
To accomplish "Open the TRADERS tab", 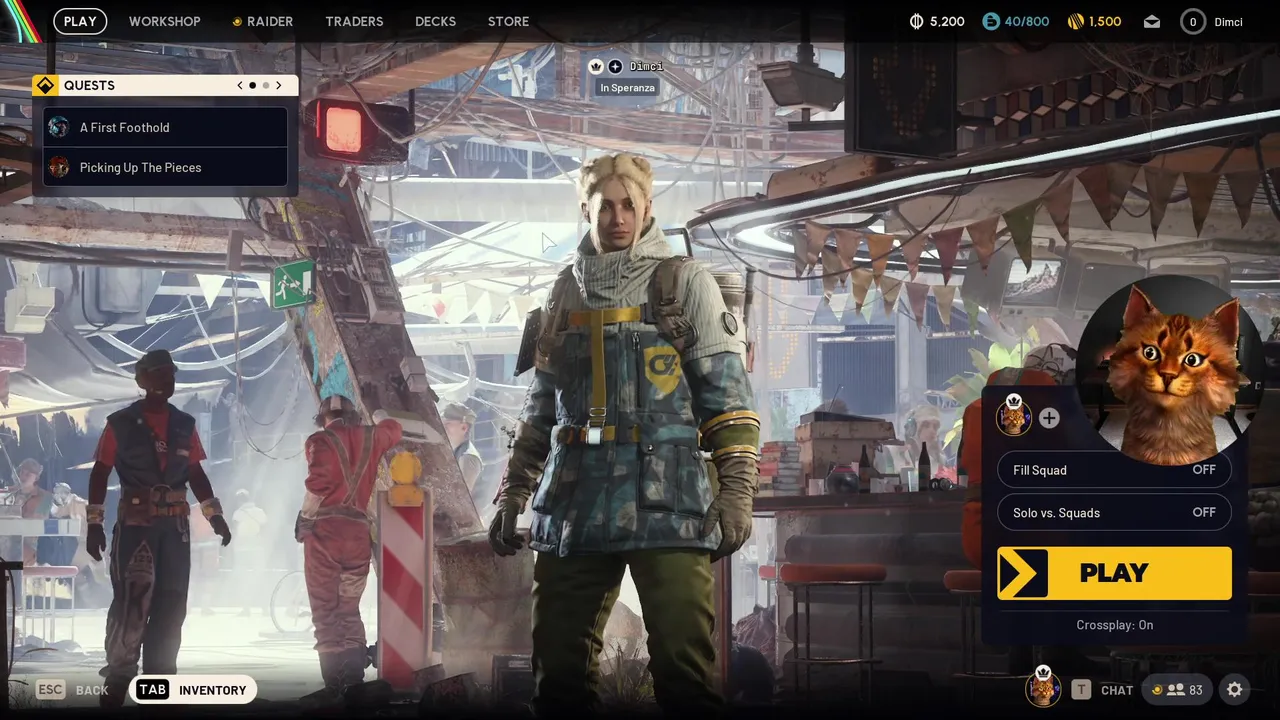I will [354, 21].
